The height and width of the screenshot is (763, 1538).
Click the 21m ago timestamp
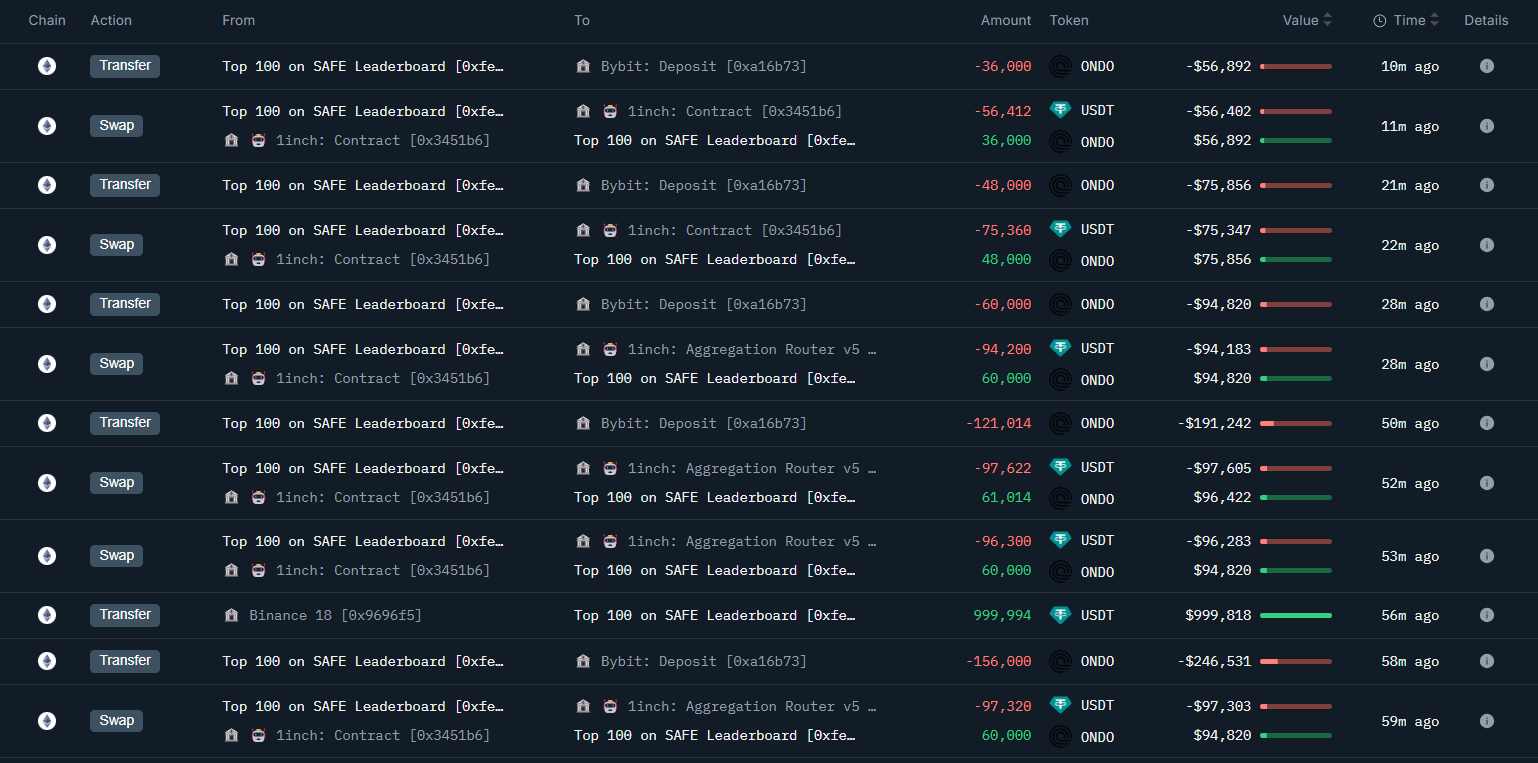(x=1410, y=185)
